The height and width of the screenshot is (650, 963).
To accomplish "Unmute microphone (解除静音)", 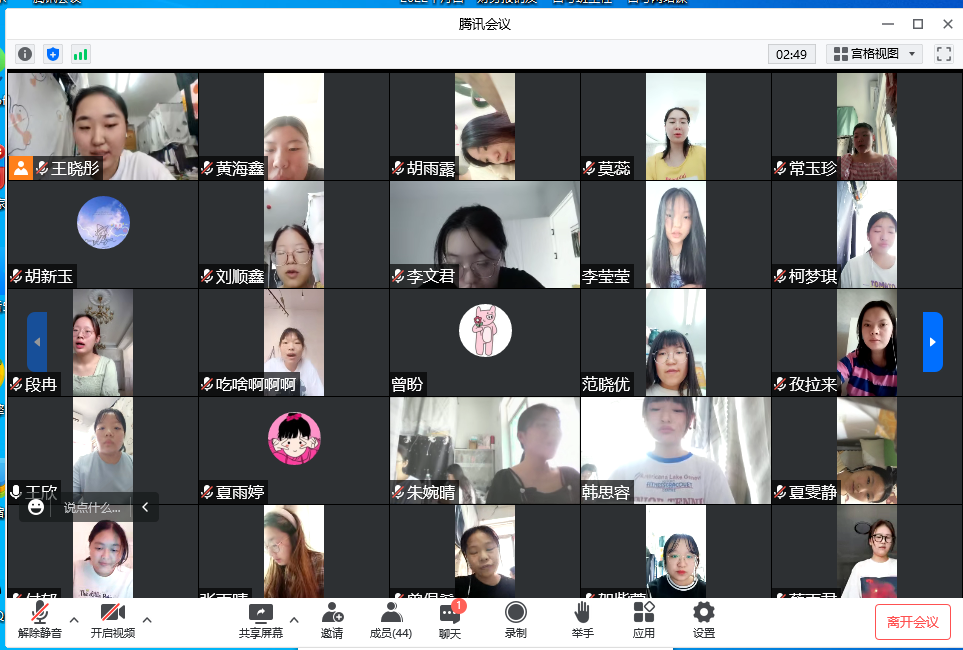I will [40, 620].
